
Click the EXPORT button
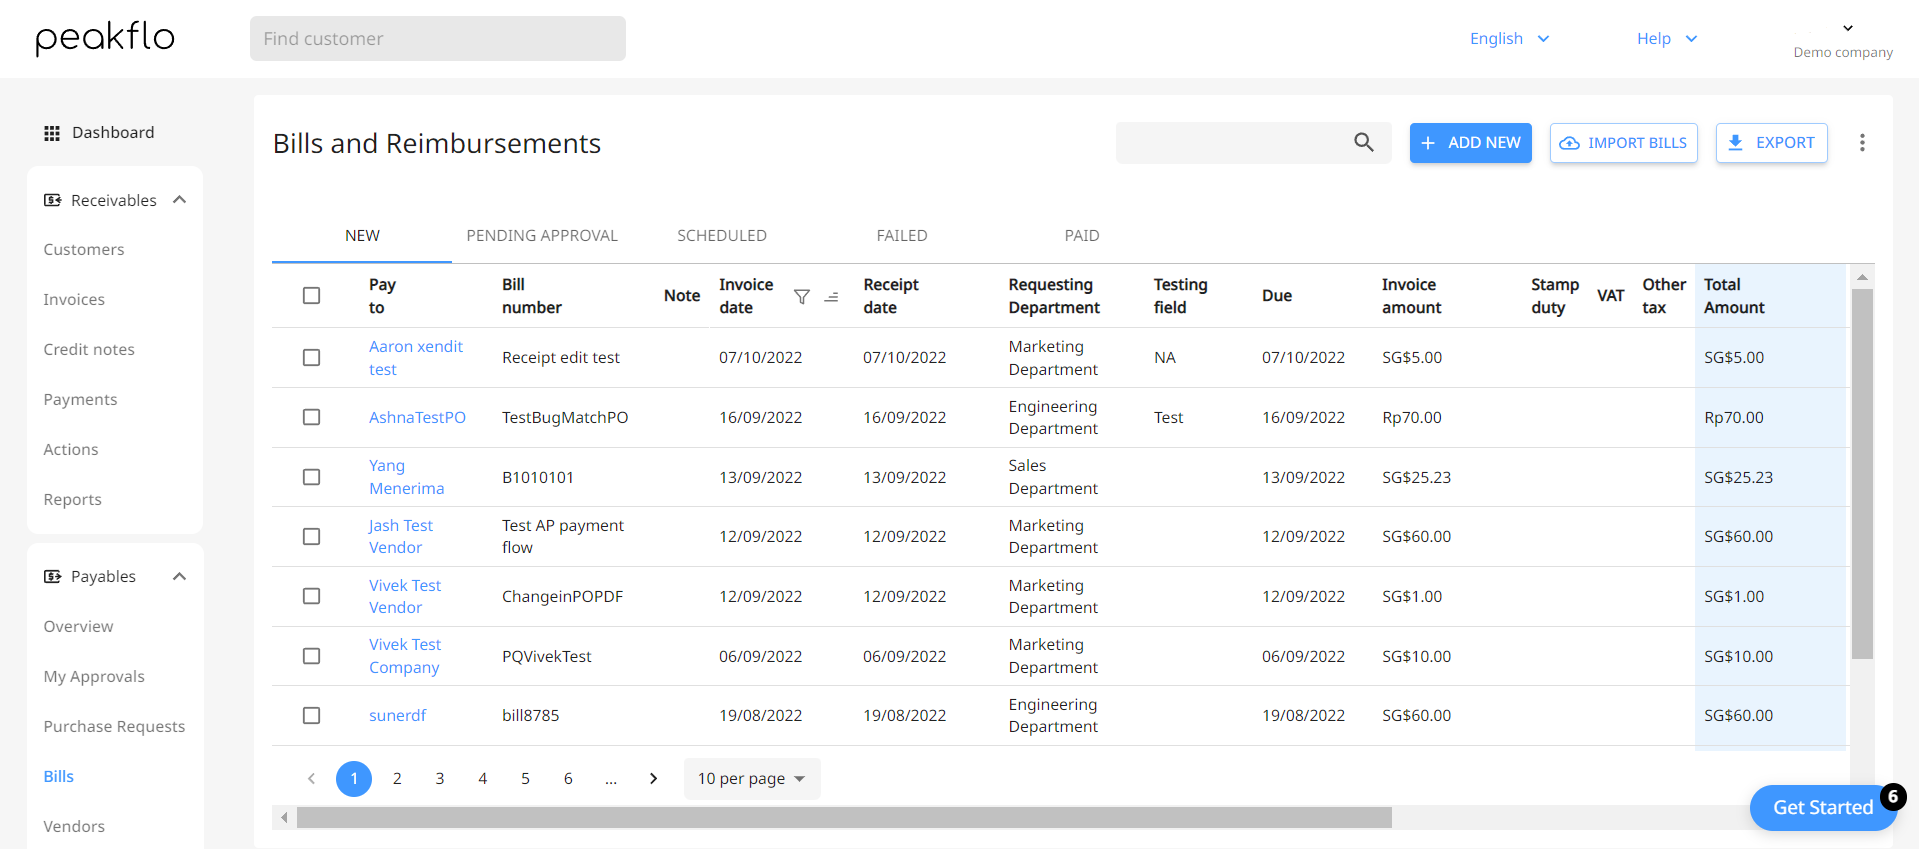point(1772,143)
